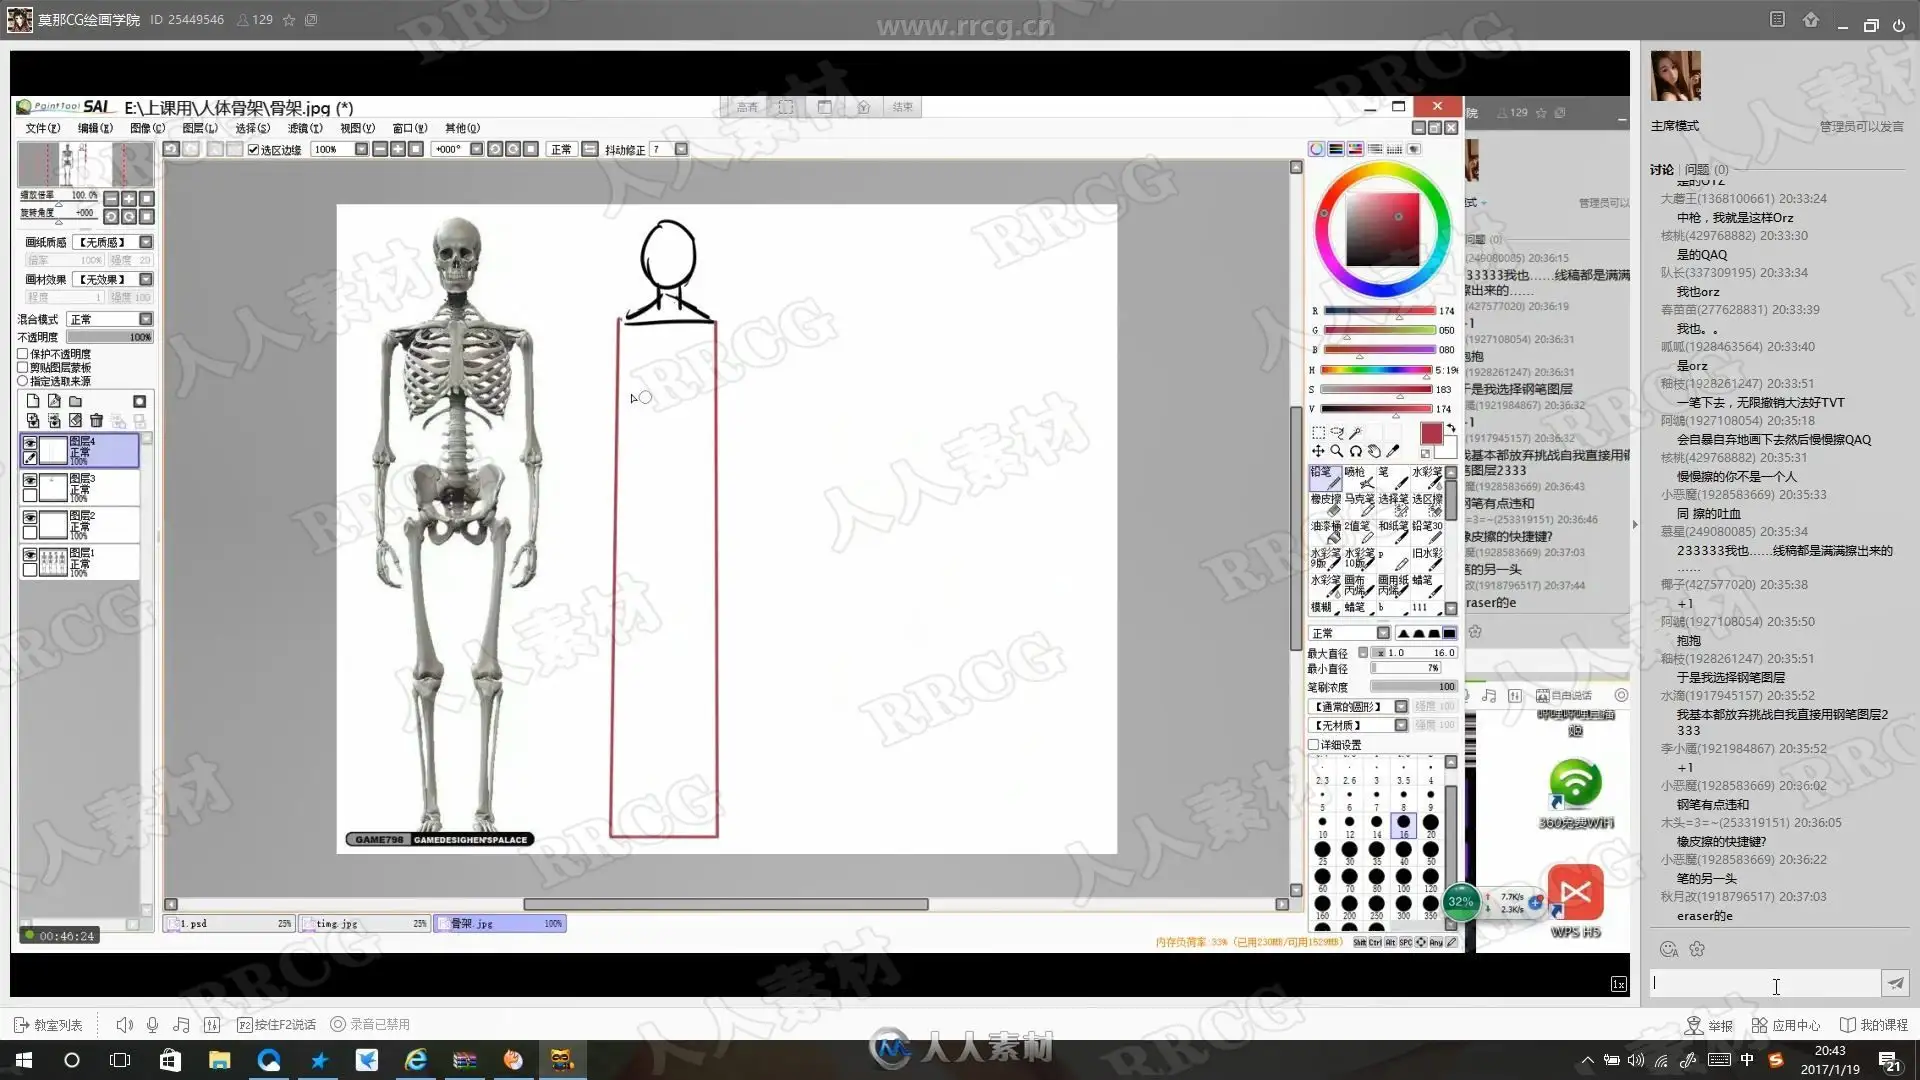Image resolution: width=1920 pixels, height=1080 pixels.
Task: Enable 剪贴图层蒙板 checkbox
Action: (23, 367)
